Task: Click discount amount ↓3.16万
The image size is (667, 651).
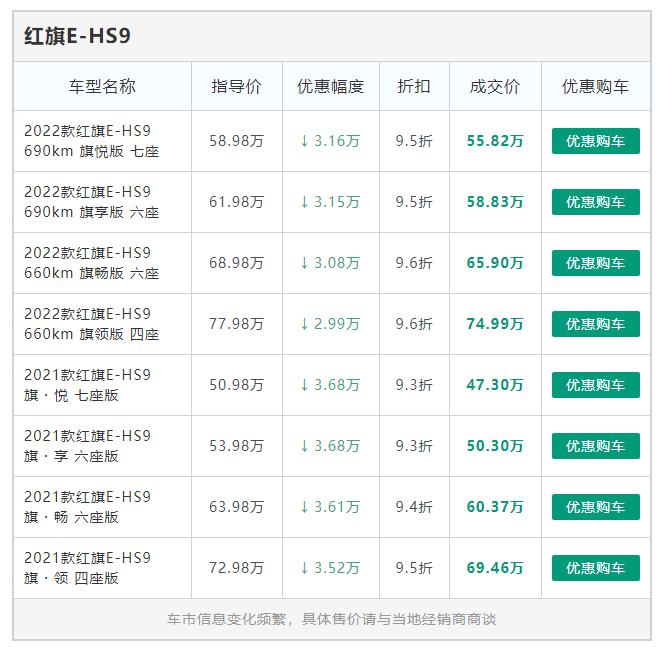Action: tap(331, 141)
